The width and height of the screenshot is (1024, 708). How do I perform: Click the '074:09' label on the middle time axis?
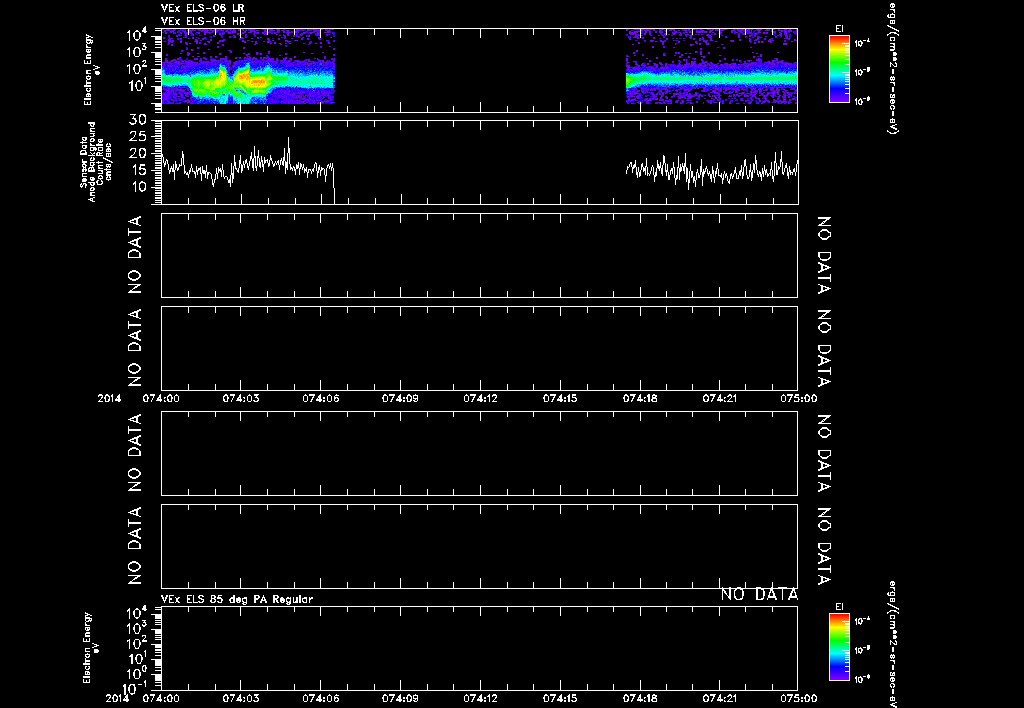point(400,398)
